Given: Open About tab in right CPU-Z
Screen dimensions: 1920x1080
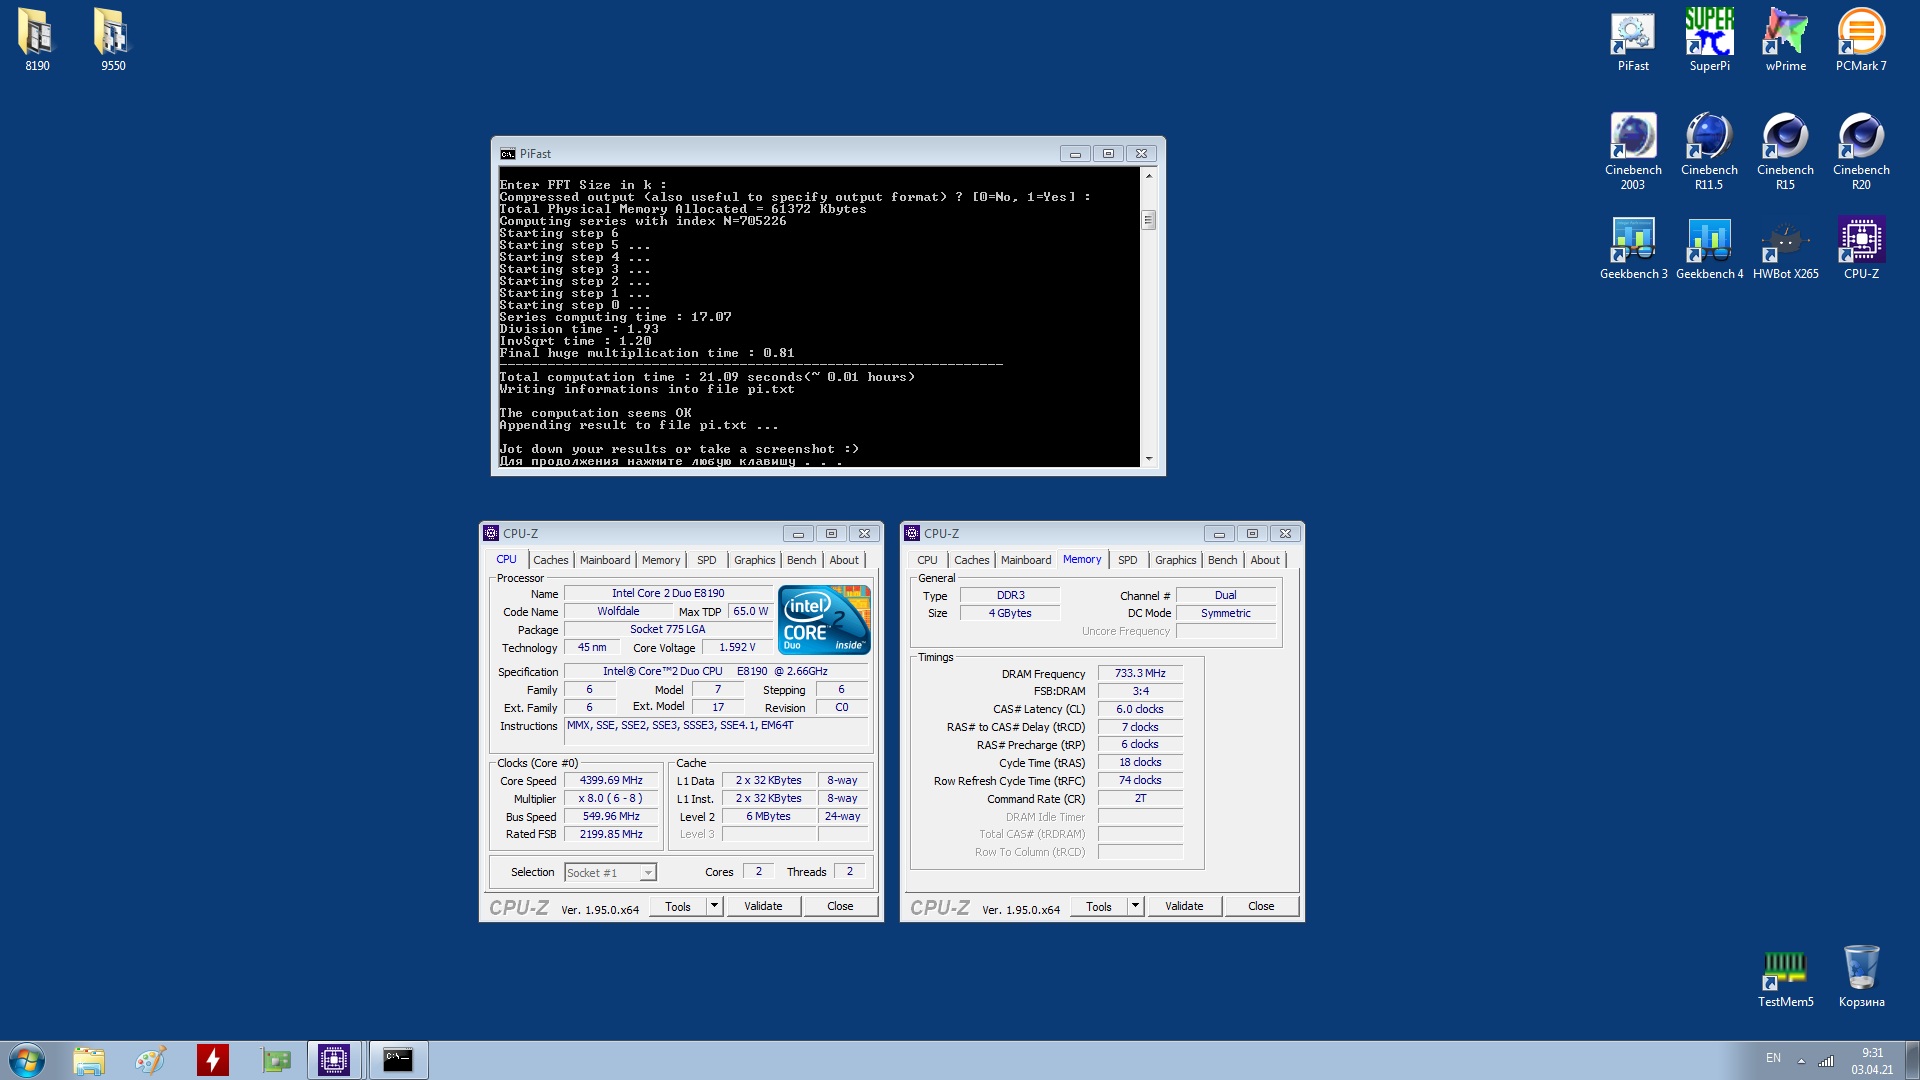Looking at the screenshot, I should pyautogui.click(x=1265, y=560).
